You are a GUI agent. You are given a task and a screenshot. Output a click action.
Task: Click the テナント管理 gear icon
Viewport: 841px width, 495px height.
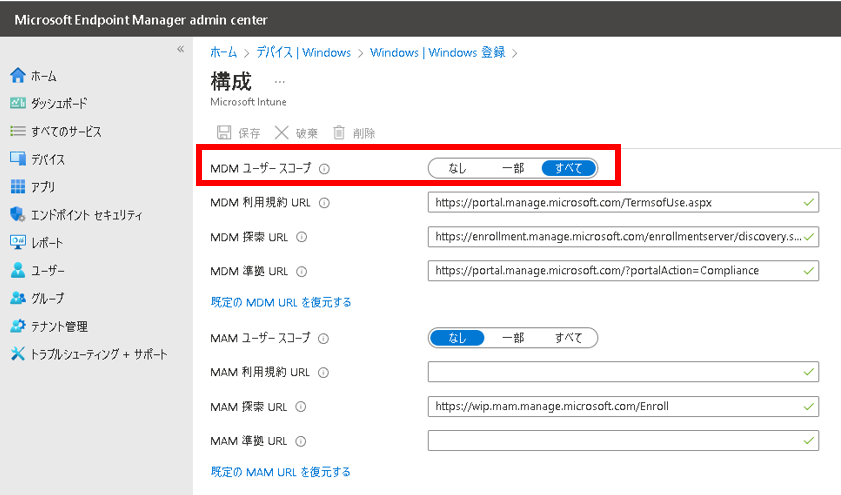pyautogui.click(x=18, y=326)
